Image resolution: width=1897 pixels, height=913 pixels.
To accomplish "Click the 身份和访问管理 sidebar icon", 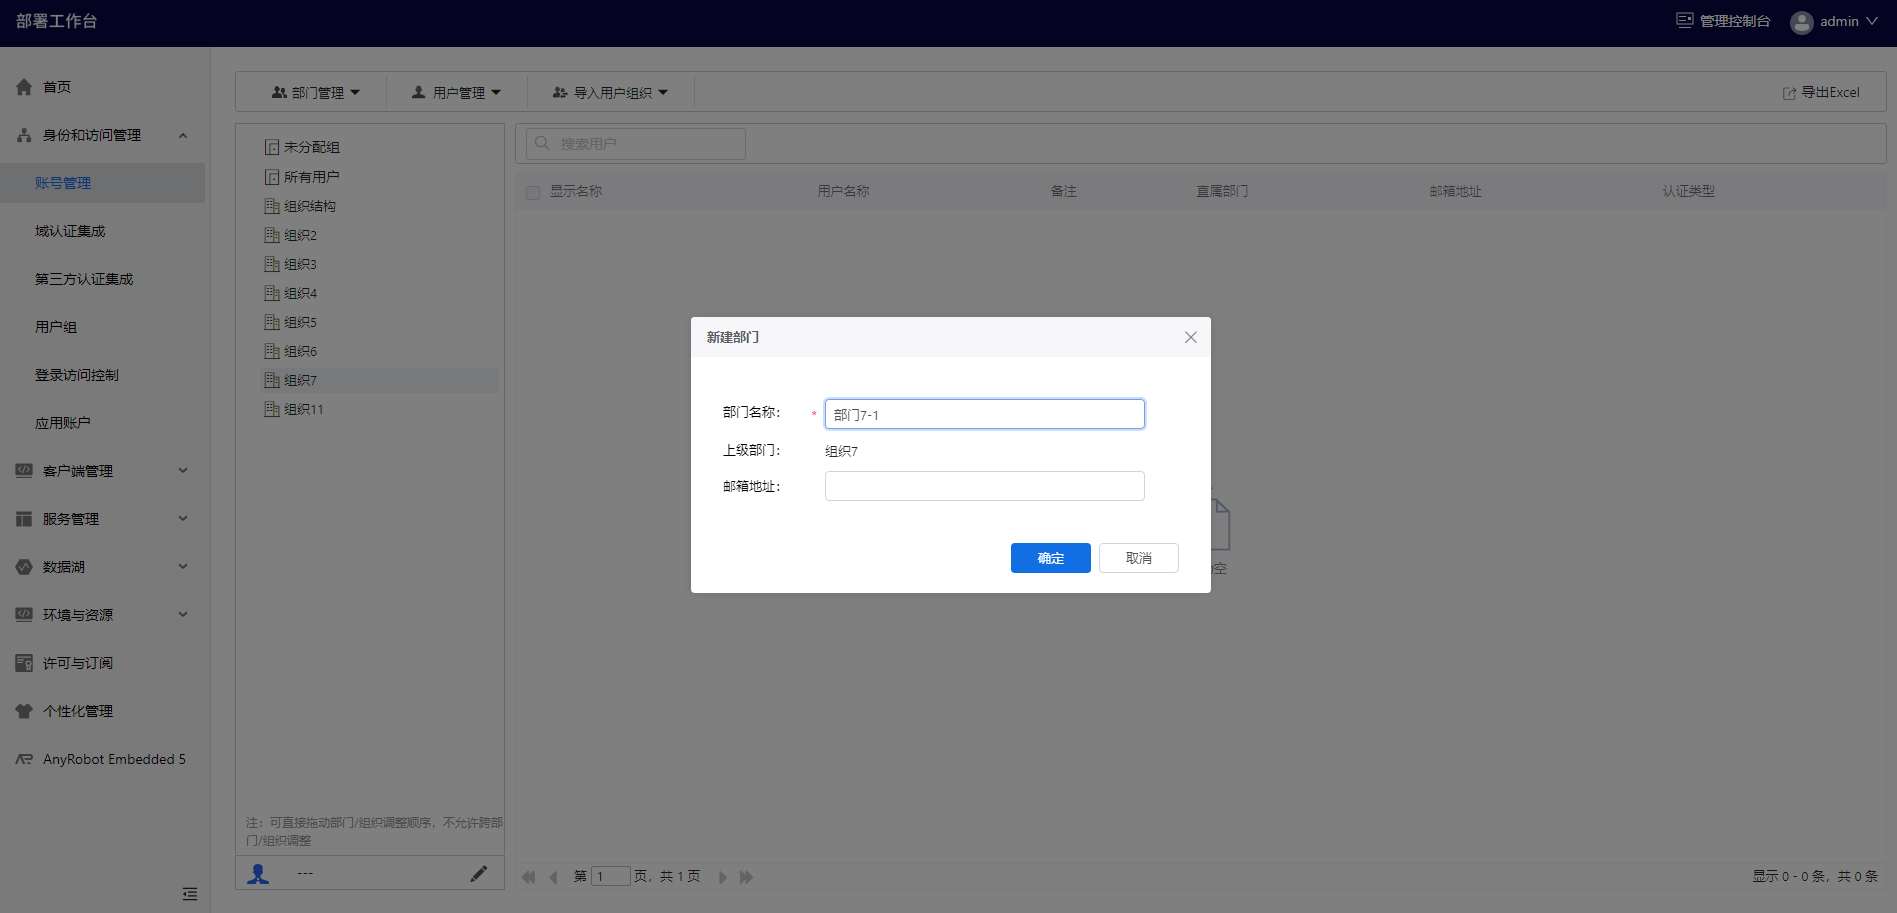I will pyautogui.click(x=24, y=135).
